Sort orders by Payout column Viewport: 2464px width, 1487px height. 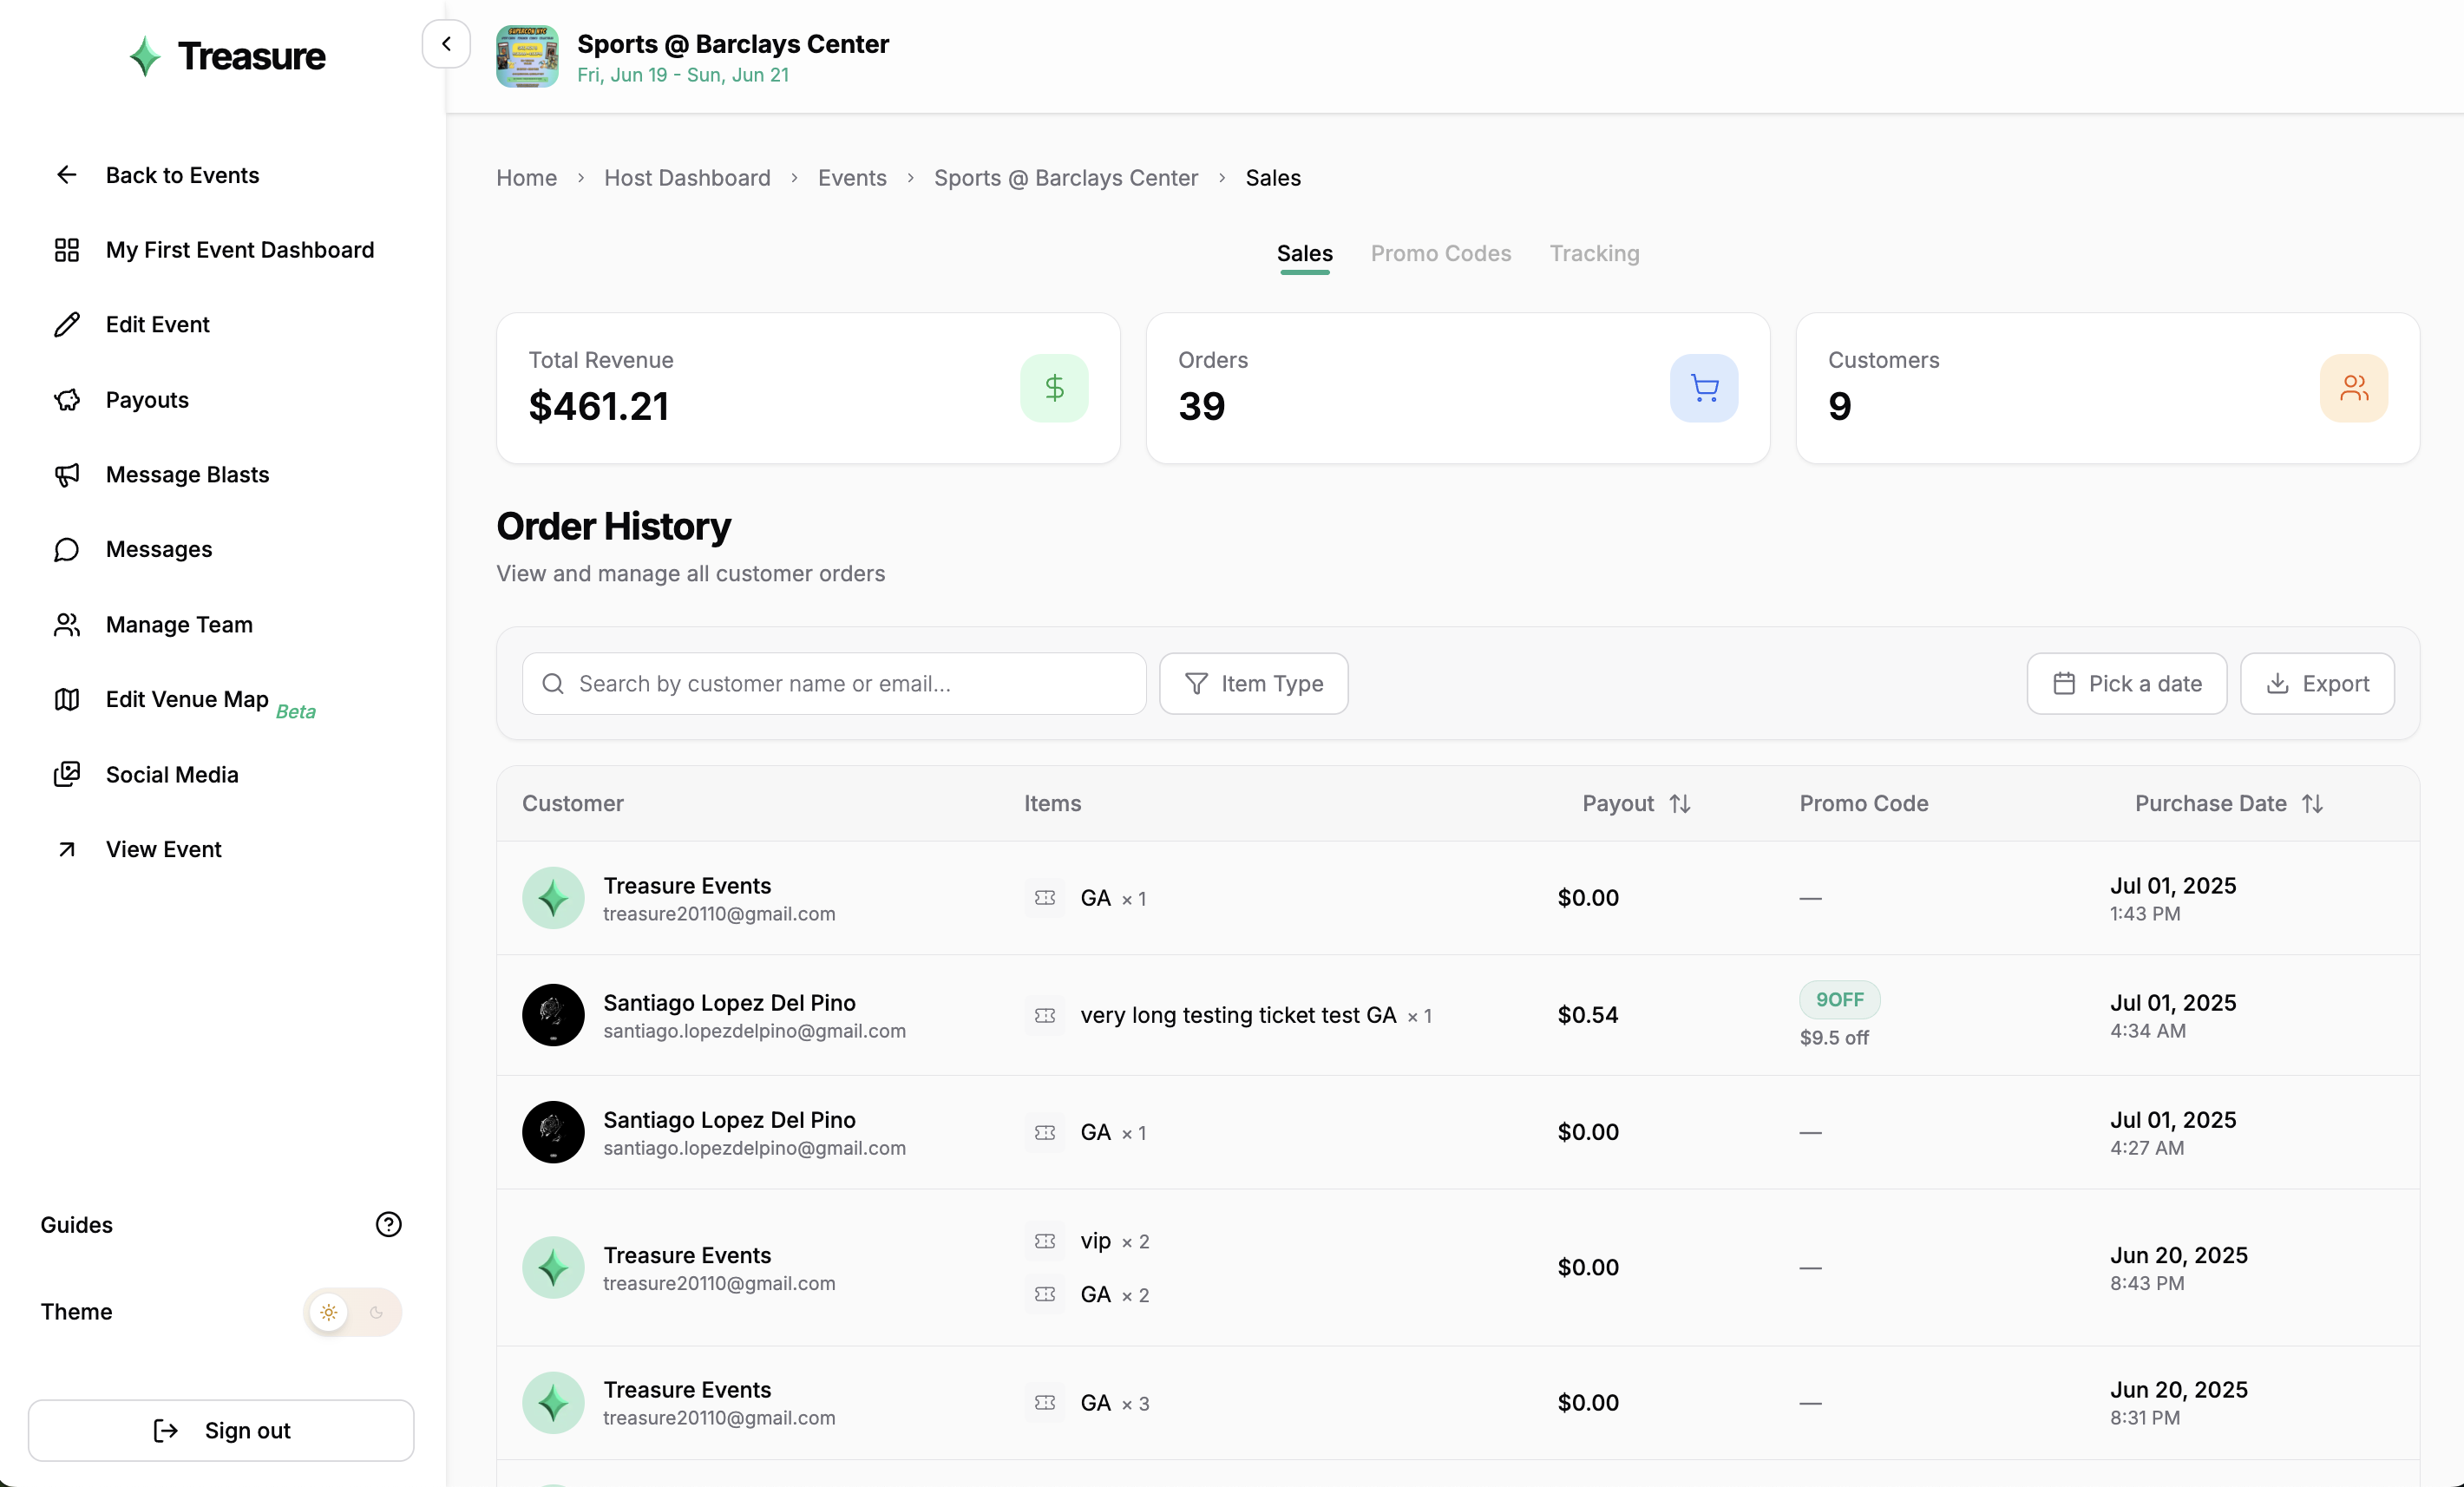click(1680, 804)
